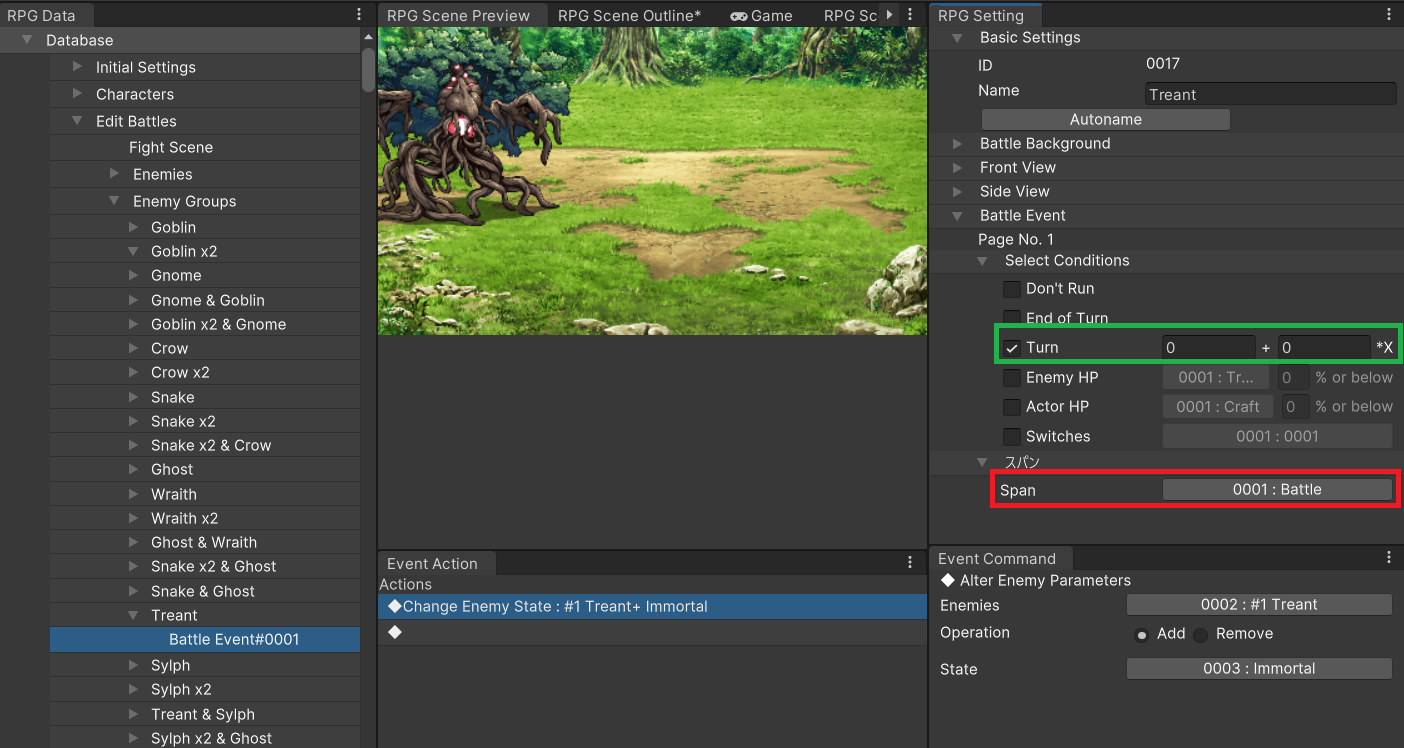The image size is (1404, 748).
Task: Open the Span dropdown showing Battle
Action: (1277, 490)
